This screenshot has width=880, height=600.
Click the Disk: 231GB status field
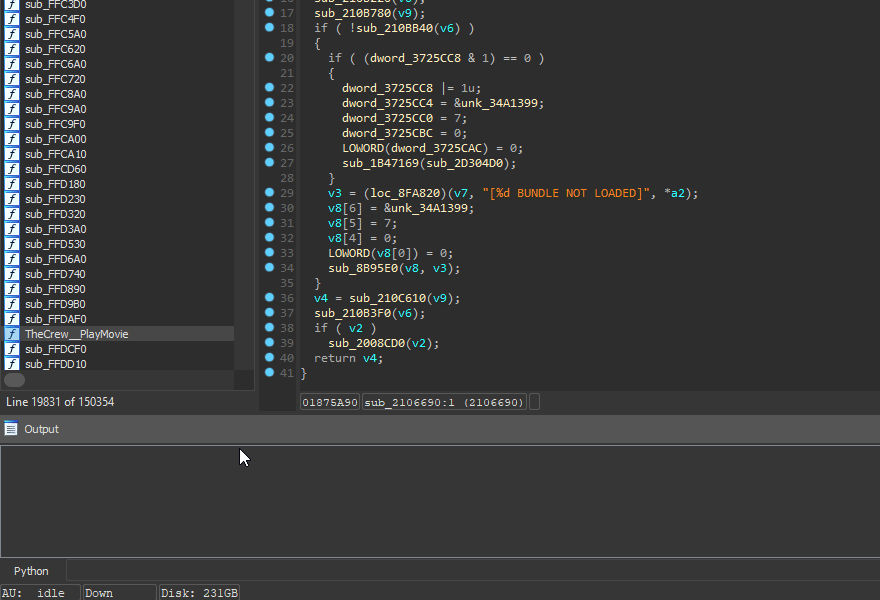coord(200,593)
